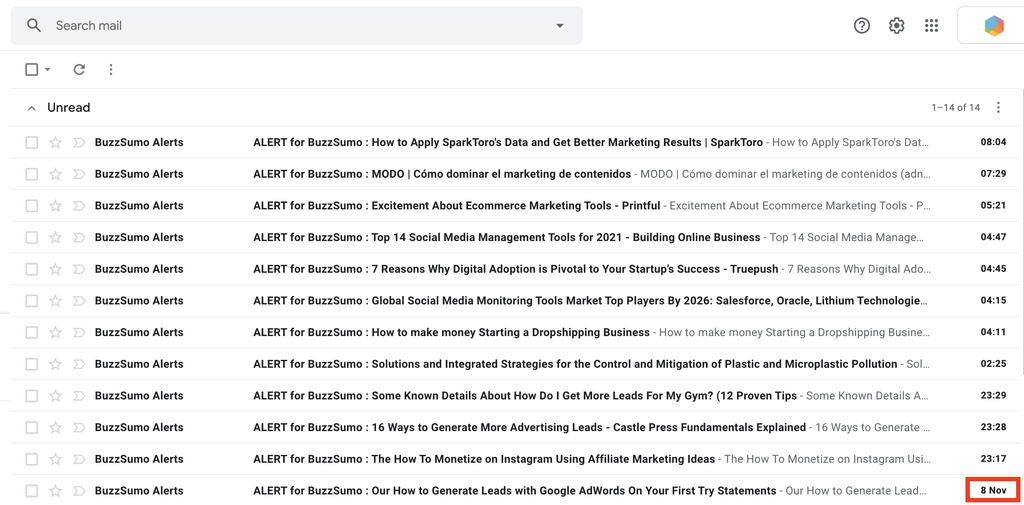Collapse the Unread section
The width and height of the screenshot is (1024, 505).
(x=32, y=108)
